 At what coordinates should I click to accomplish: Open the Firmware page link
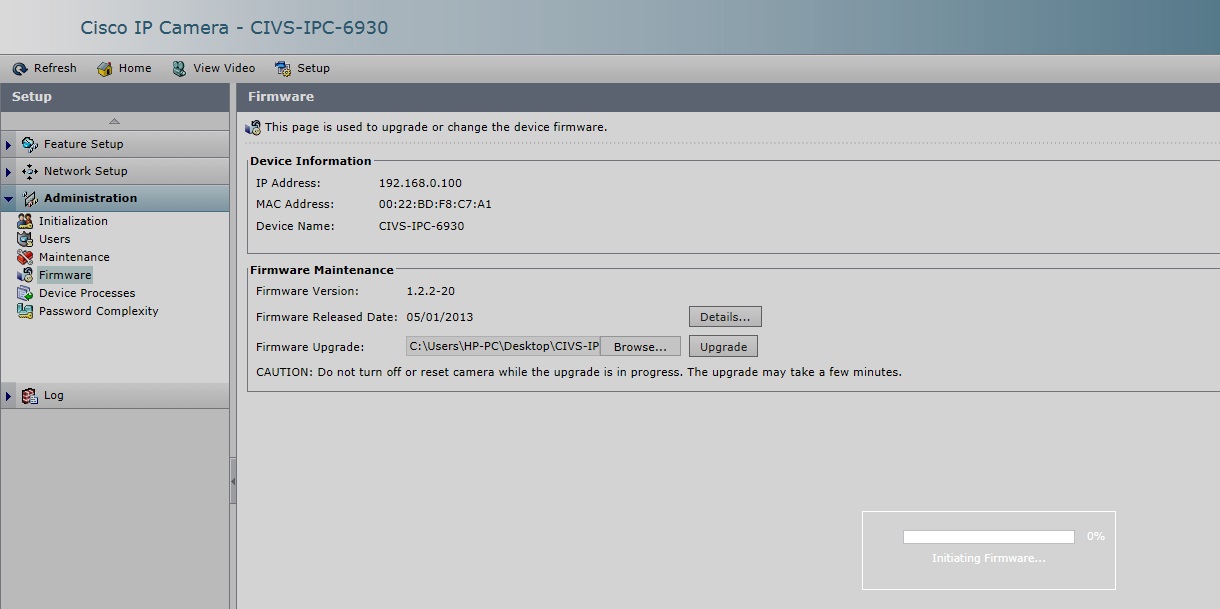[x=65, y=275]
